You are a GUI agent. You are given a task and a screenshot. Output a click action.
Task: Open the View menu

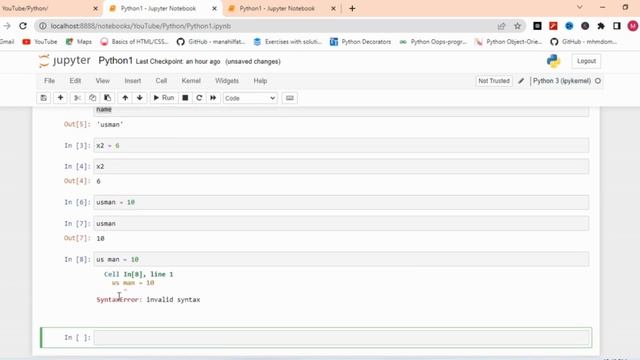pyautogui.click(x=102, y=81)
